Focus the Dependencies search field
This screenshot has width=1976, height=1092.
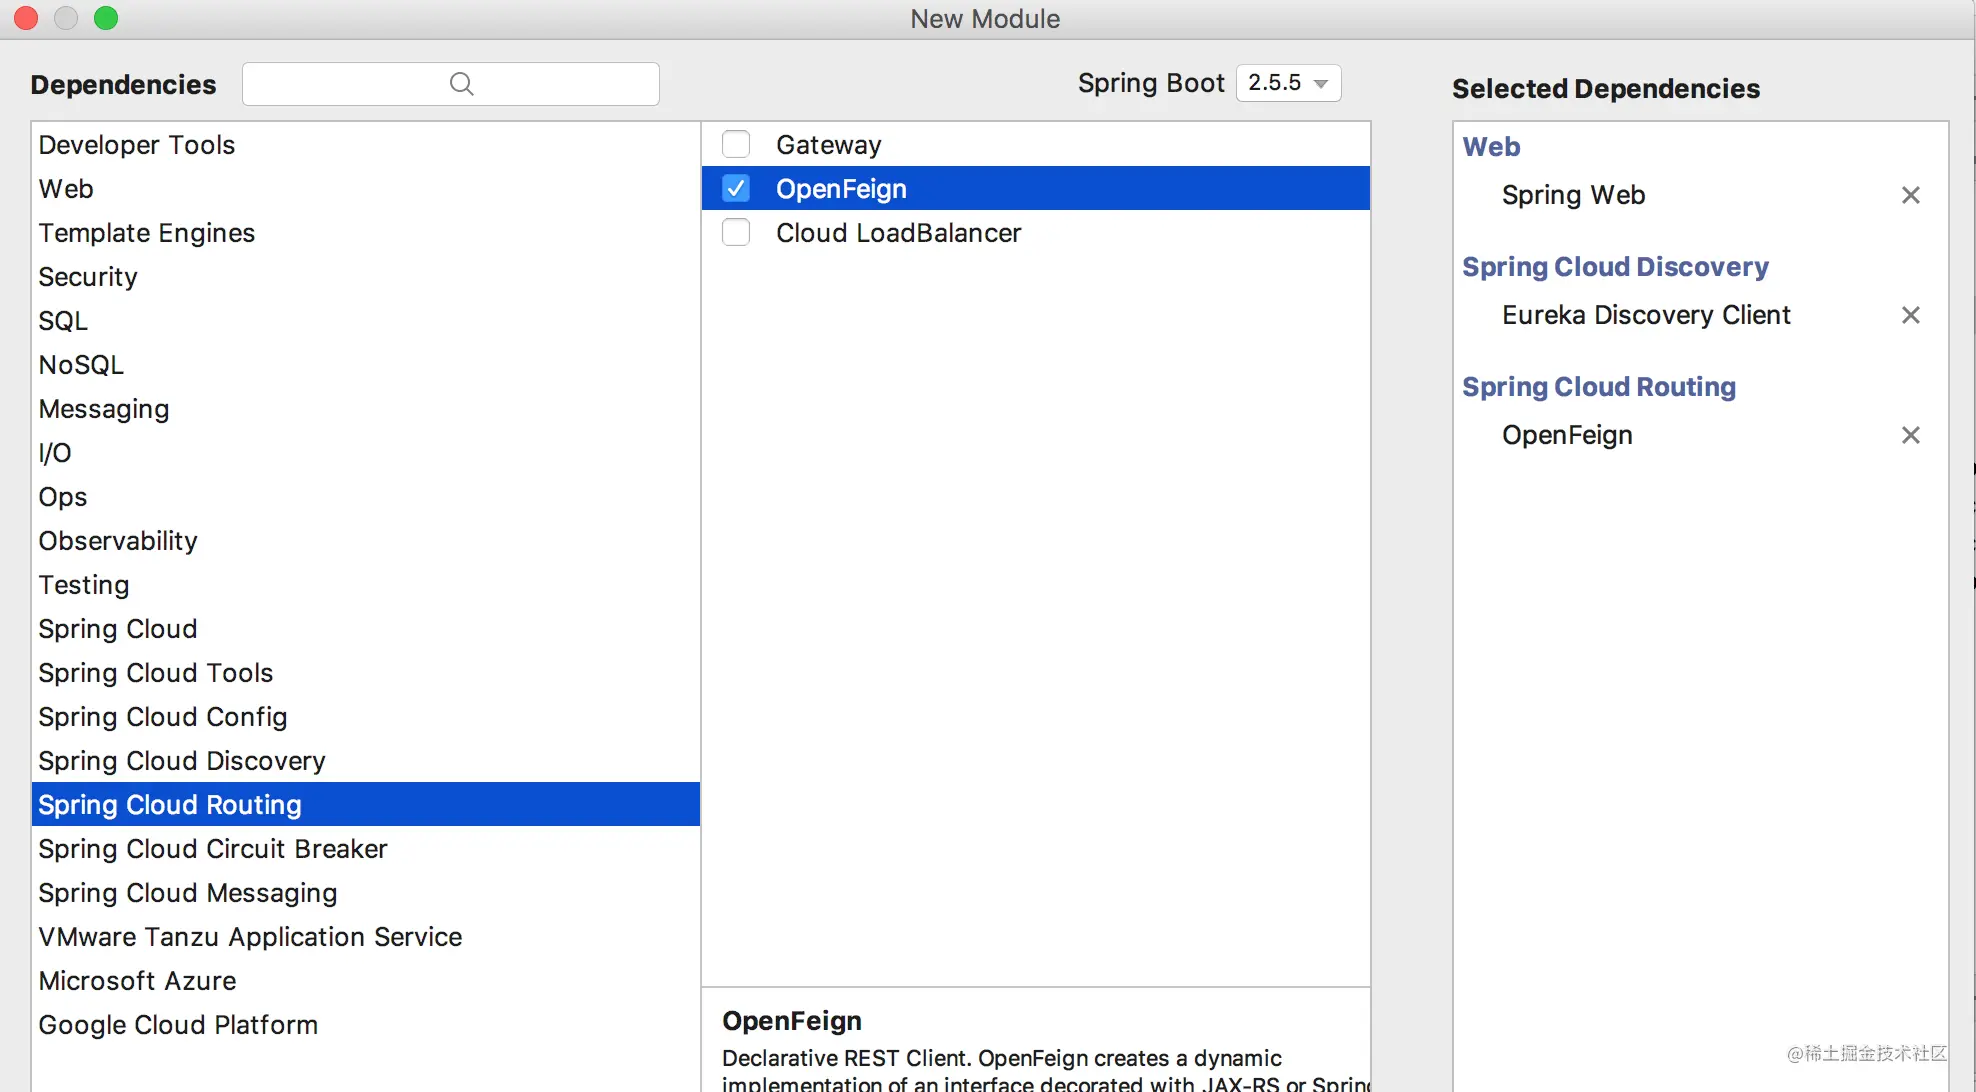(451, 84)
